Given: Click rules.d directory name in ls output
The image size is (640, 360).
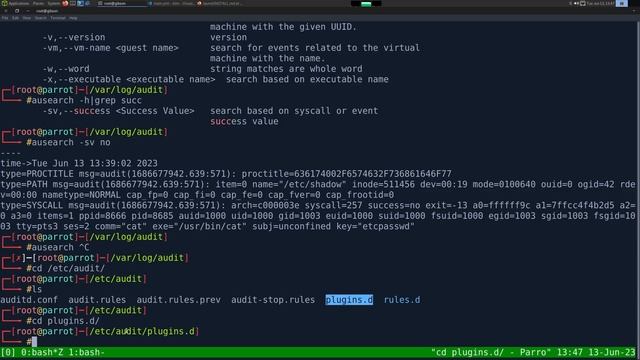Looking at the screenshot, I should pyautogui.click(x=402, y=300).
